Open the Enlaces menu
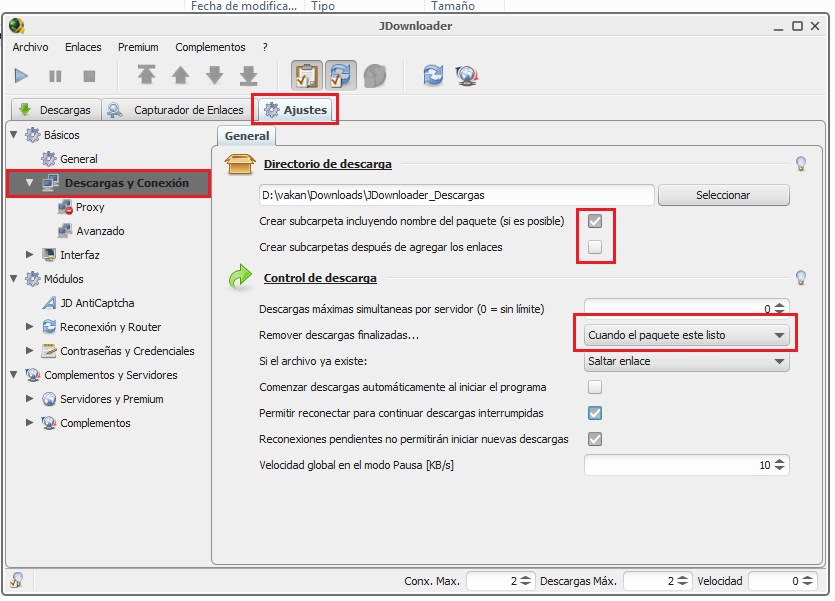835x601 pixels. click(x=83, y=47)
